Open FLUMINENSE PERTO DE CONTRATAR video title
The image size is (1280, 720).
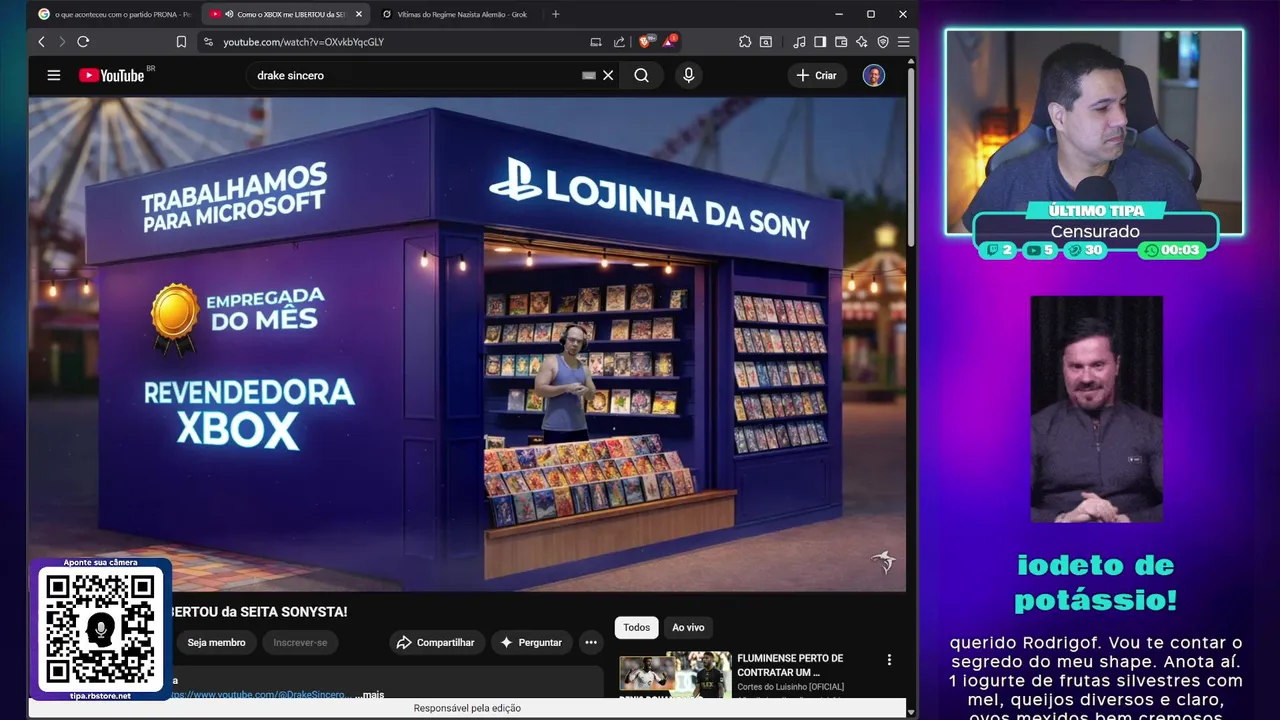click(x=790, y=665)
